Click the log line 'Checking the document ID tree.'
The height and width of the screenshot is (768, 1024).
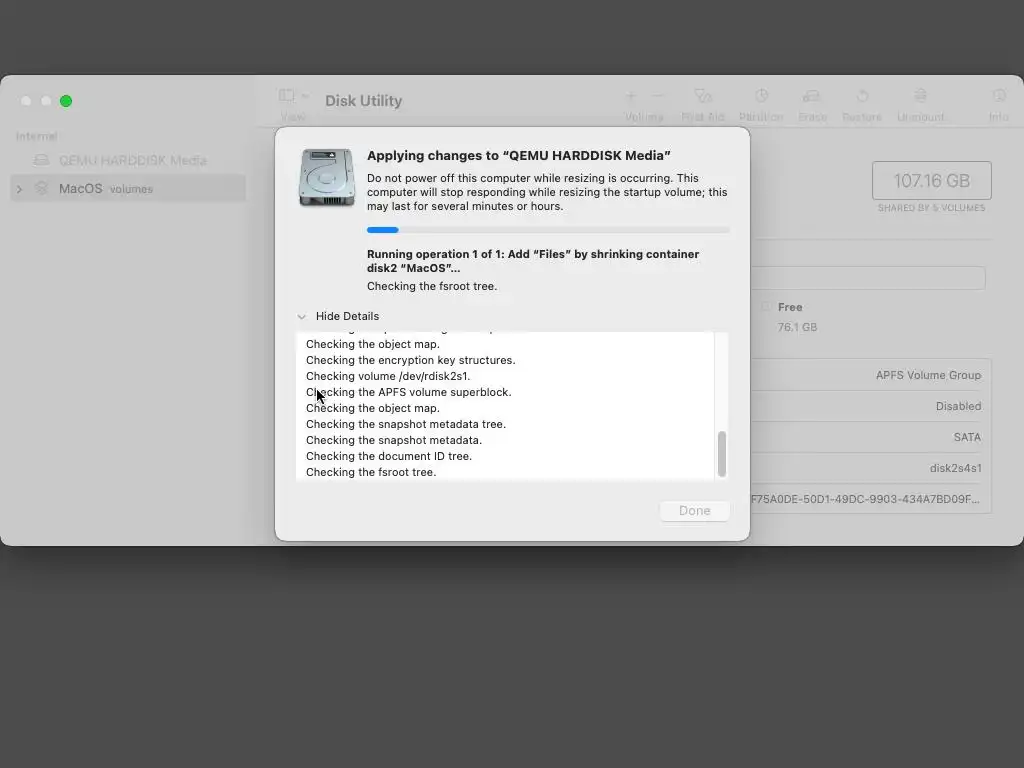389,456
